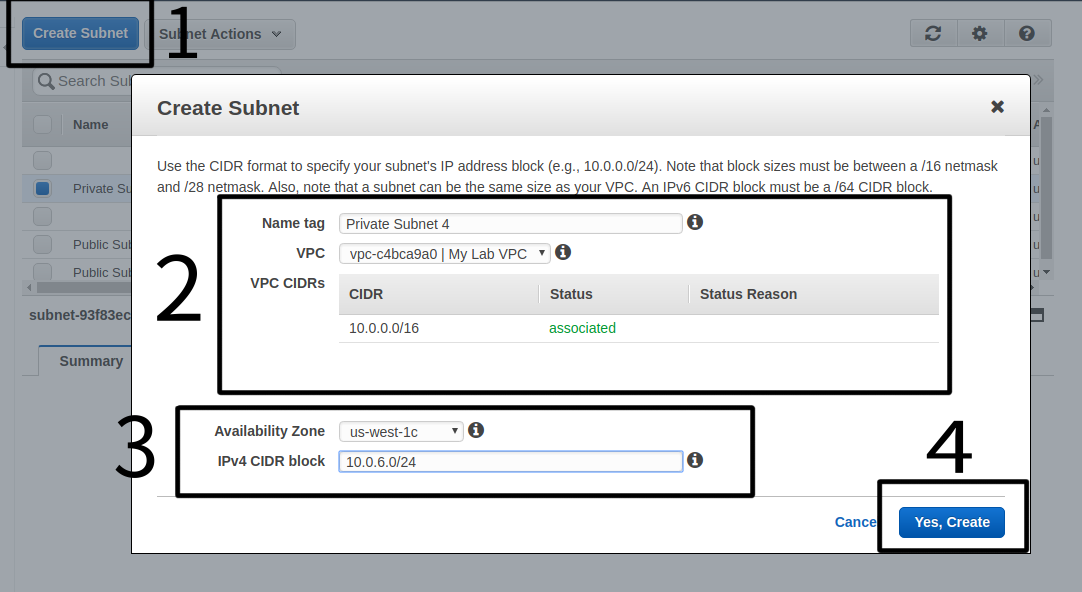Expand the Availability Zone dropdown
This screenshot has height=592, width=1082.
401,431
